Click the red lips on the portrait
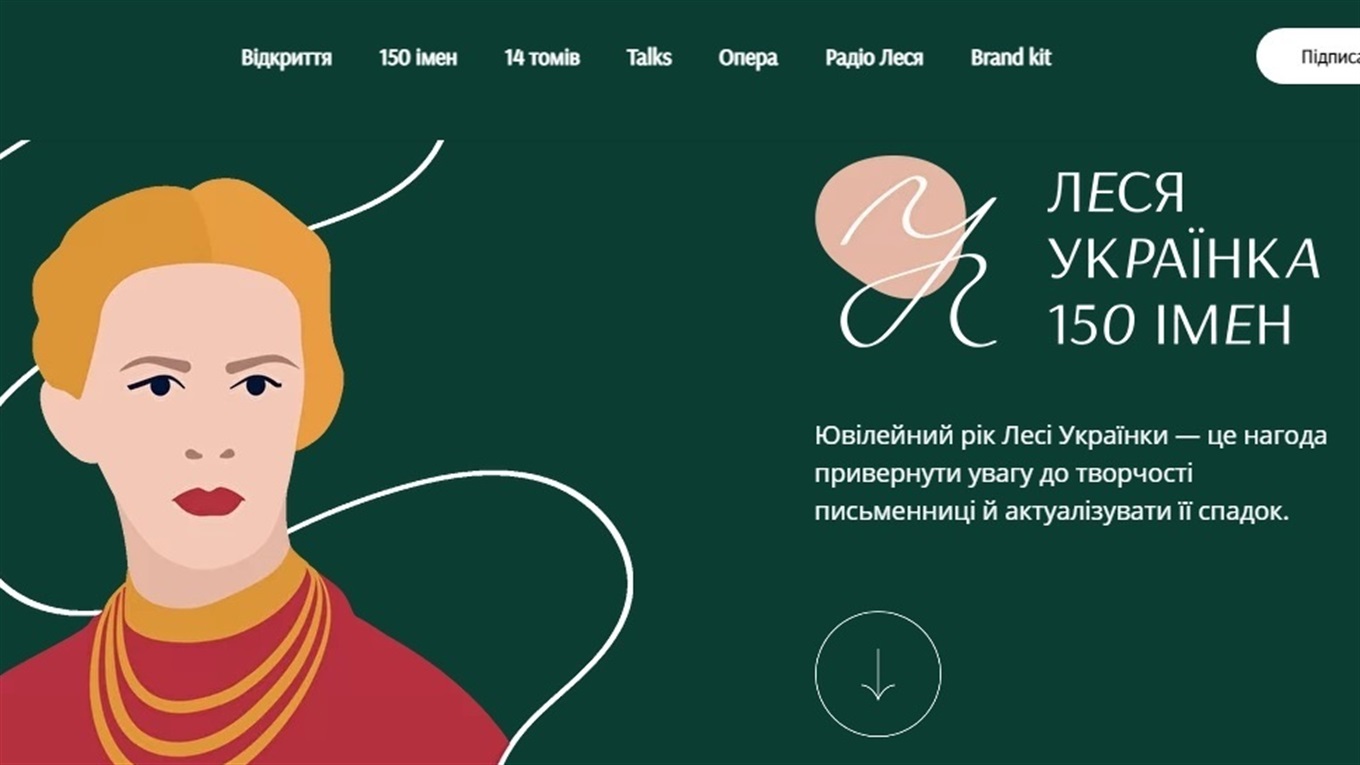 (x=208, y=501)
